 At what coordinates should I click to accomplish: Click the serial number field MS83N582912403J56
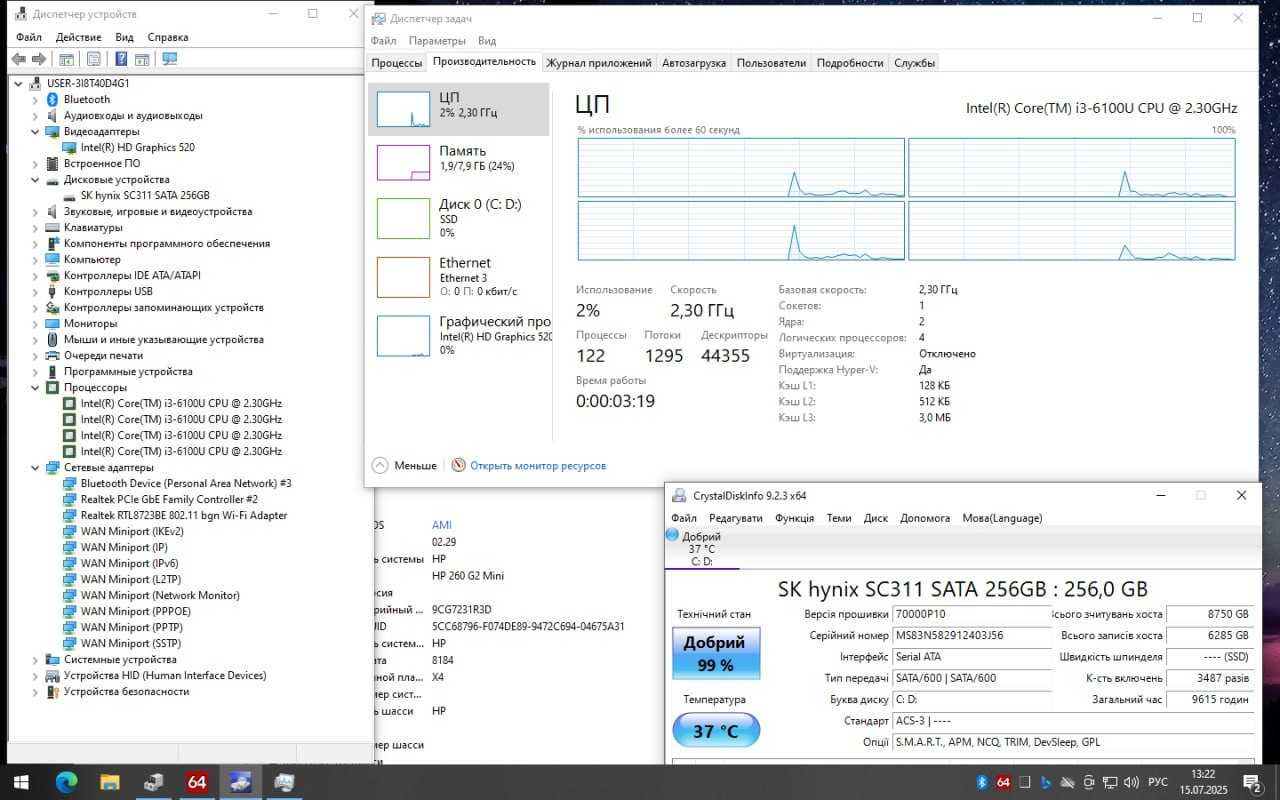coord(972,635)
